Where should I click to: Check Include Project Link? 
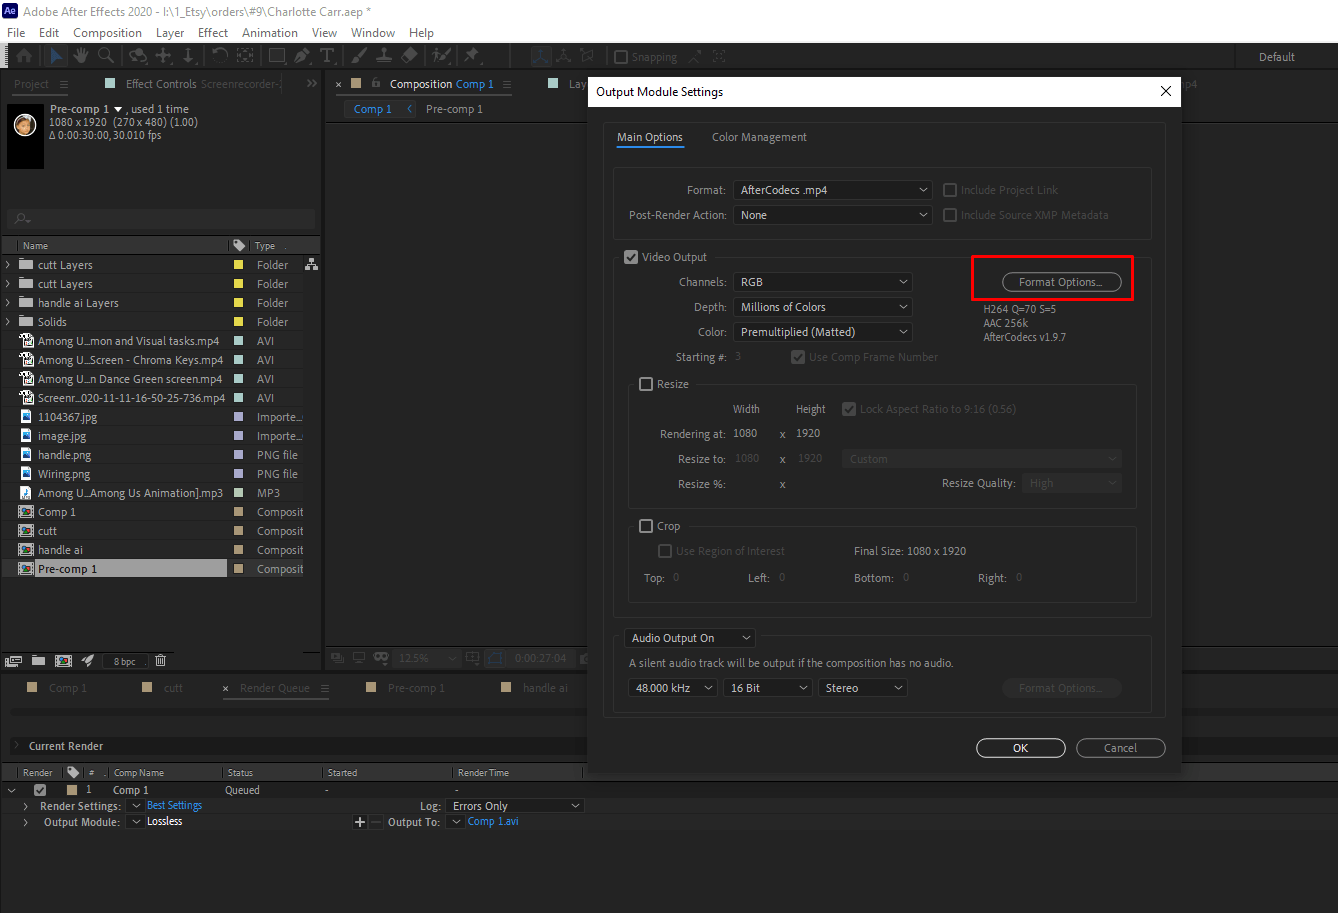click(x=949, y=189)
